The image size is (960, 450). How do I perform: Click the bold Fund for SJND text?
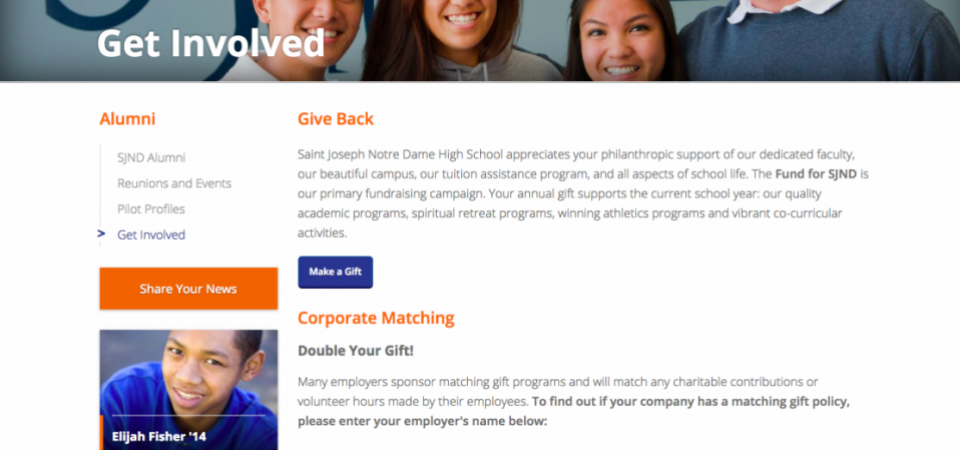[x=816, y=174]
